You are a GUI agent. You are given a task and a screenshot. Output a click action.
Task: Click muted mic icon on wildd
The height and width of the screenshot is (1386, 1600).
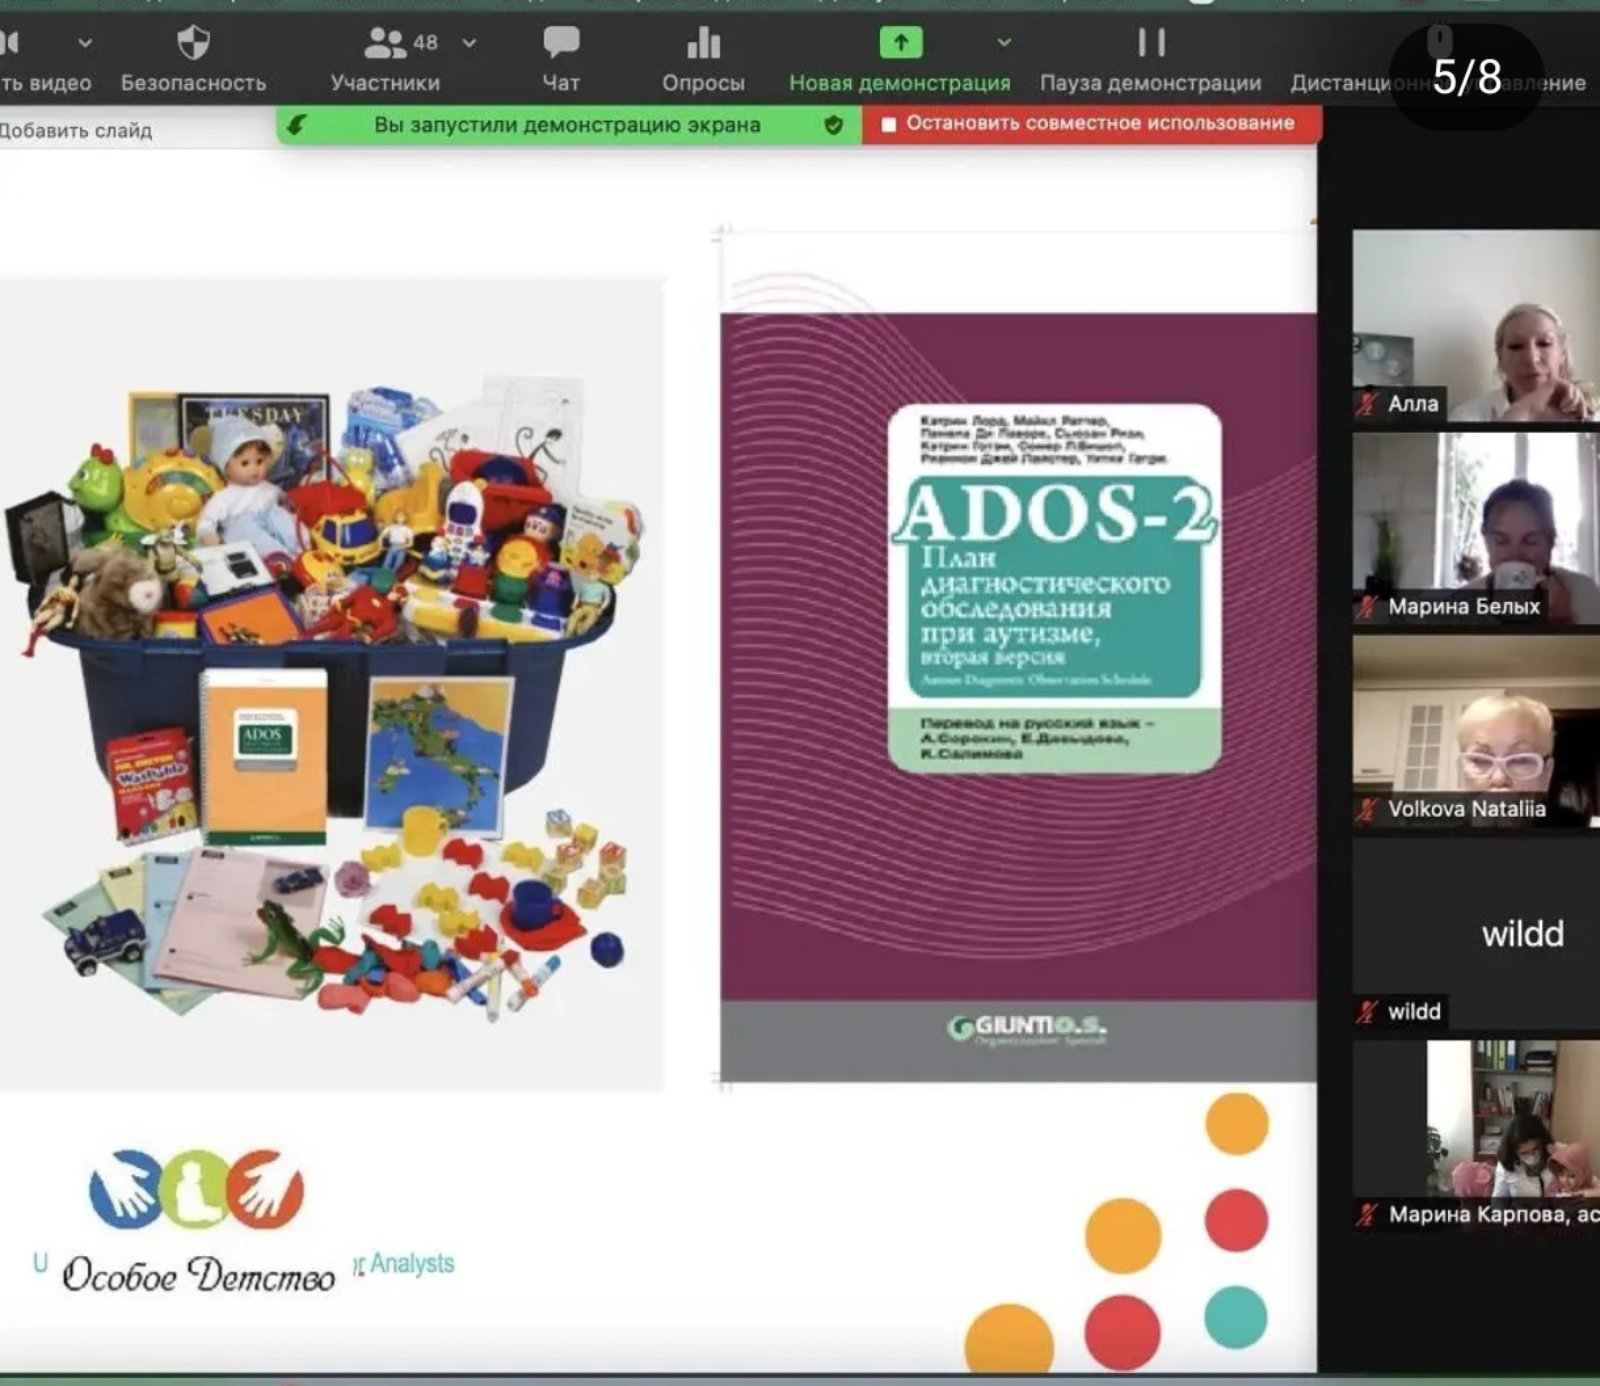coord(1367,1012)
